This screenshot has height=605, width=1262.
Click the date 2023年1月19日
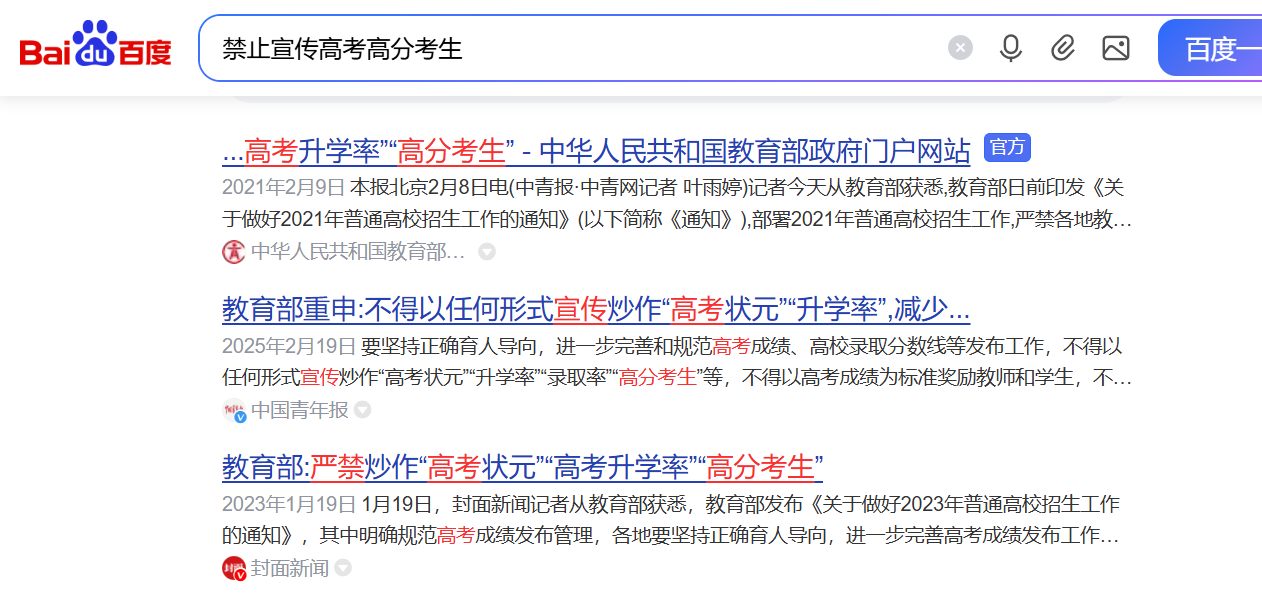[x=289, y=503]
